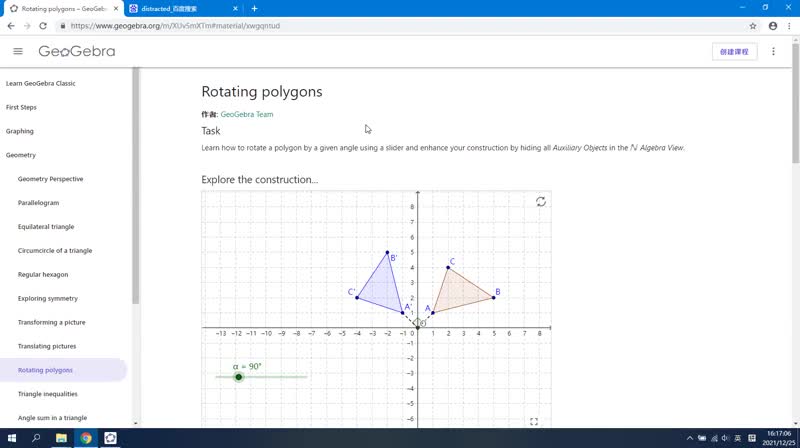Click point A on the orange triangle

coord(433,313)
